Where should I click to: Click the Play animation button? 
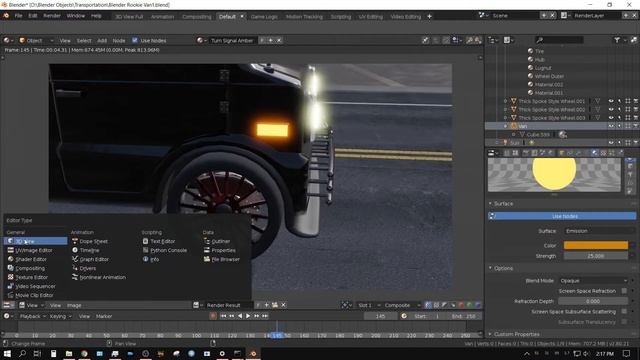248,316
